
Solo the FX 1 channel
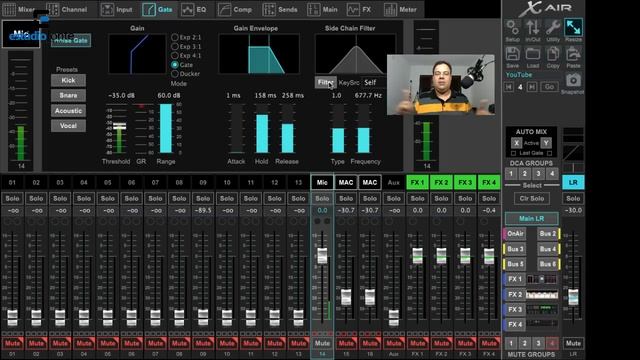417,198
